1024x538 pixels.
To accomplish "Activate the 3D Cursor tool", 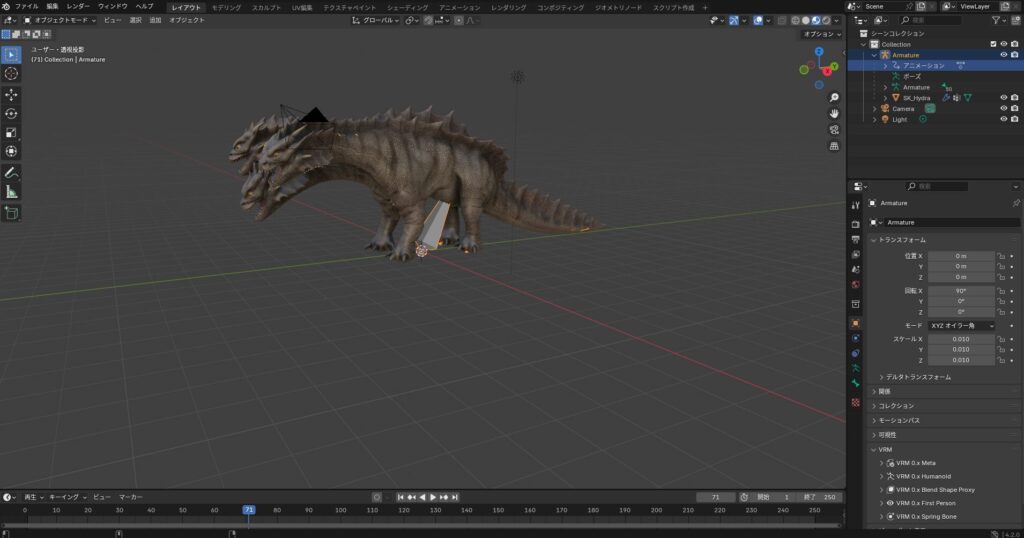I will click(11, 74).
